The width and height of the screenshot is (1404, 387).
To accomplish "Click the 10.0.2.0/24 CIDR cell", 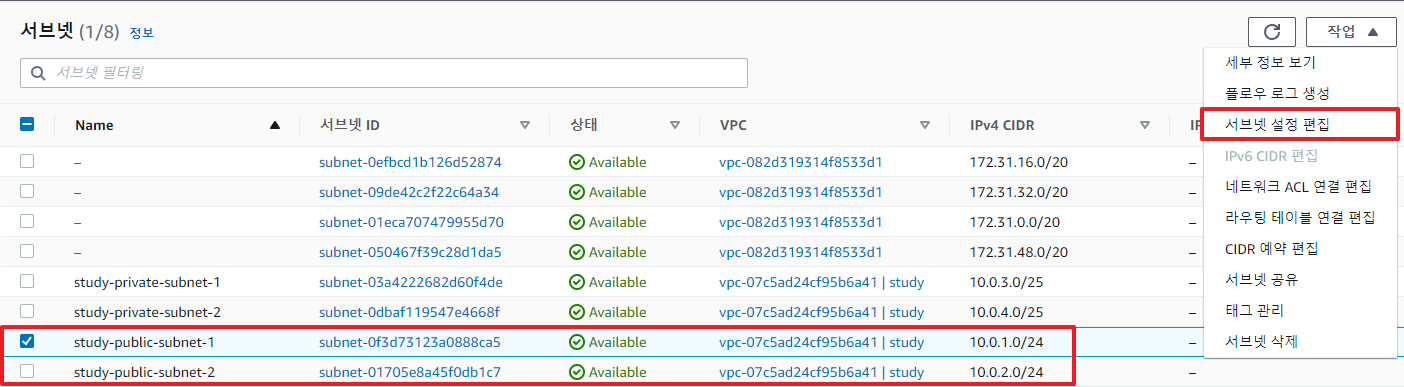I will click(1007, 372).
